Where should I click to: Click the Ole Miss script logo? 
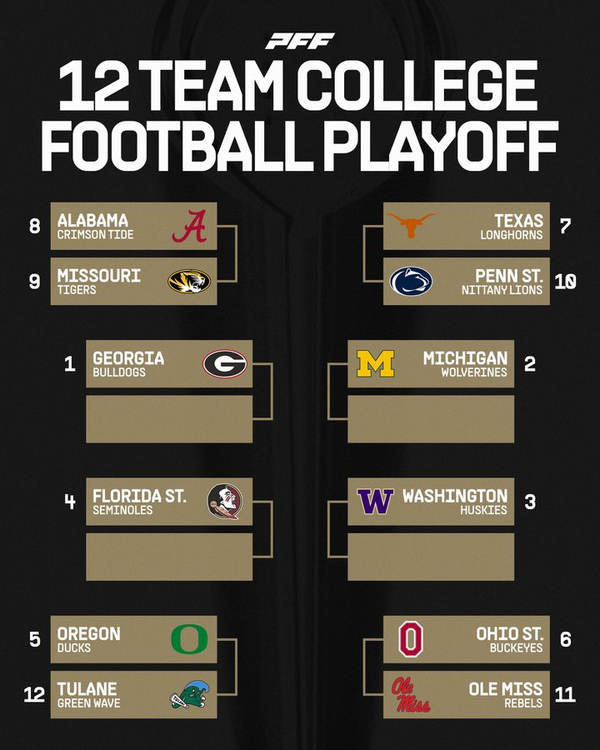411,694
